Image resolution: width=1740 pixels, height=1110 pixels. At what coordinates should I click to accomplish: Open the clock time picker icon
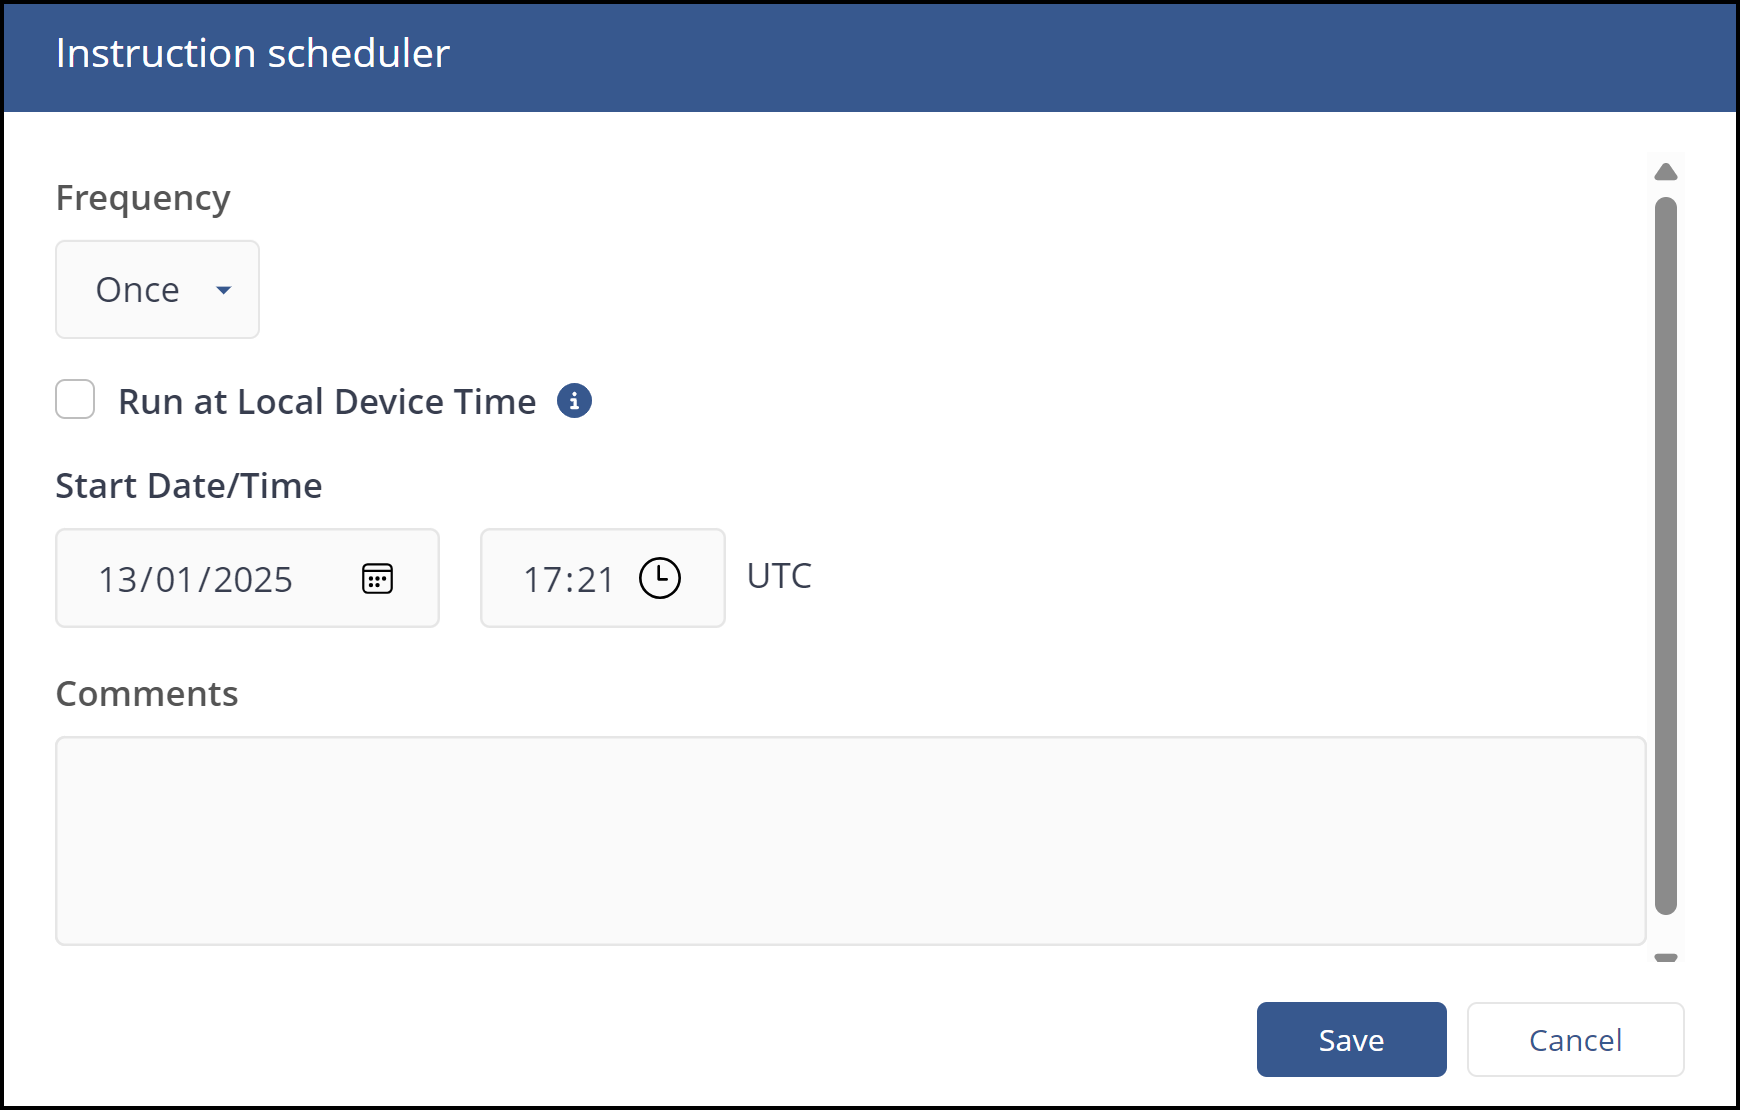659,579
